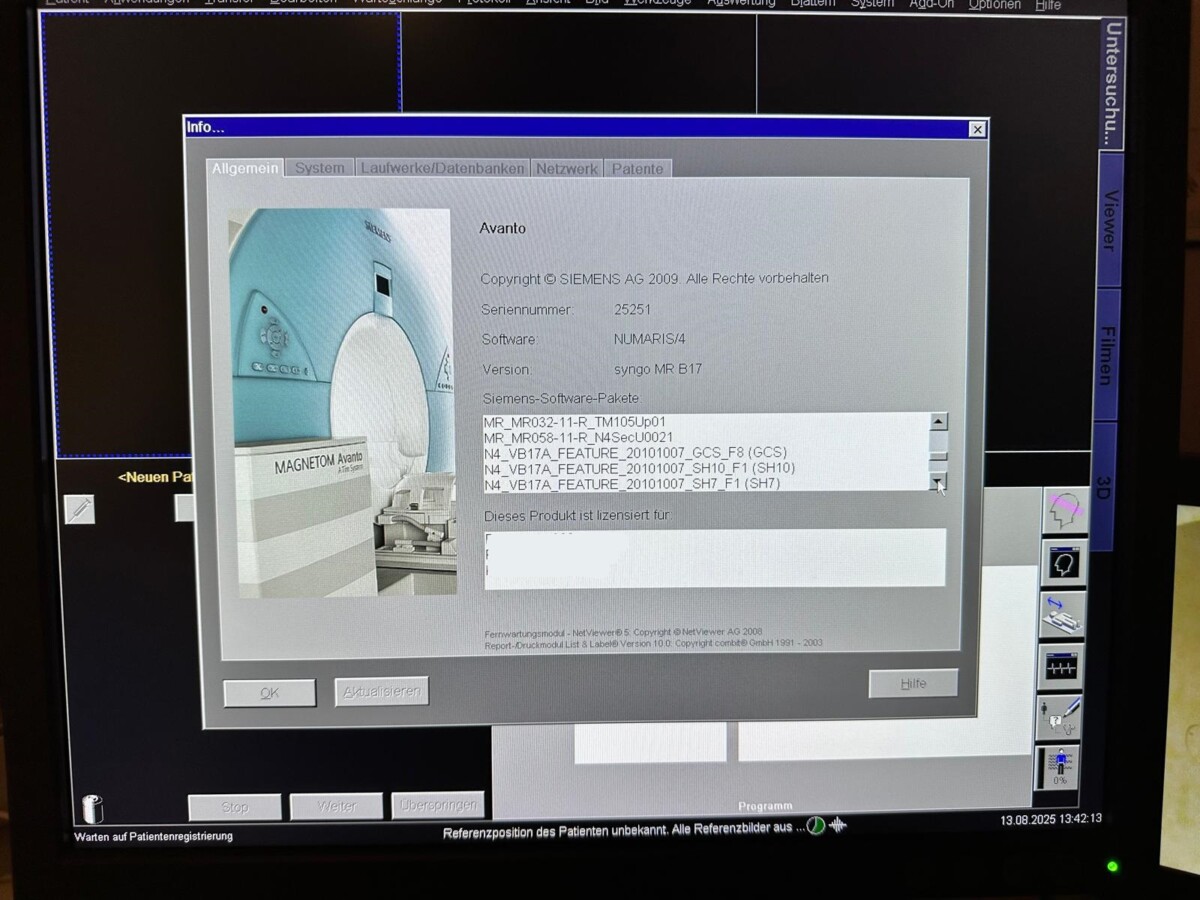Click the Hilfe button
Viewport: 1200px width, 900px height.
pyautogui.click(x=912, y=684)
